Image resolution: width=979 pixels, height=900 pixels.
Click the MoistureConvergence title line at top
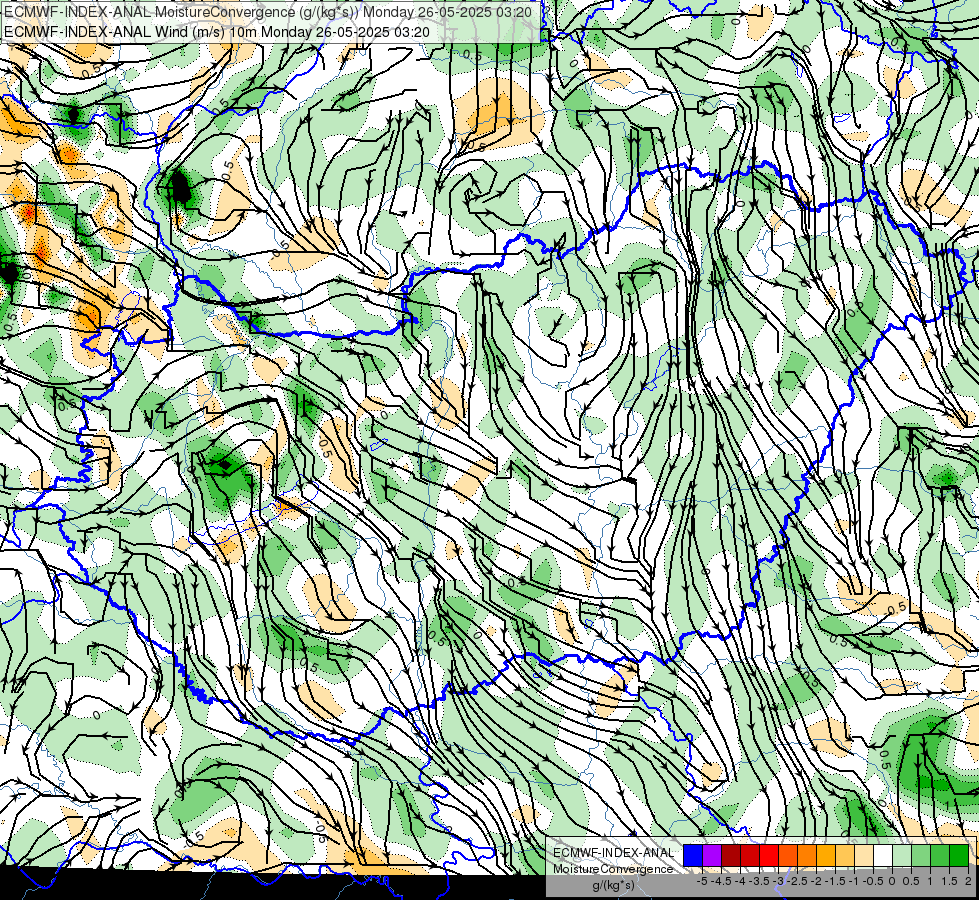[x=268, y=12]
